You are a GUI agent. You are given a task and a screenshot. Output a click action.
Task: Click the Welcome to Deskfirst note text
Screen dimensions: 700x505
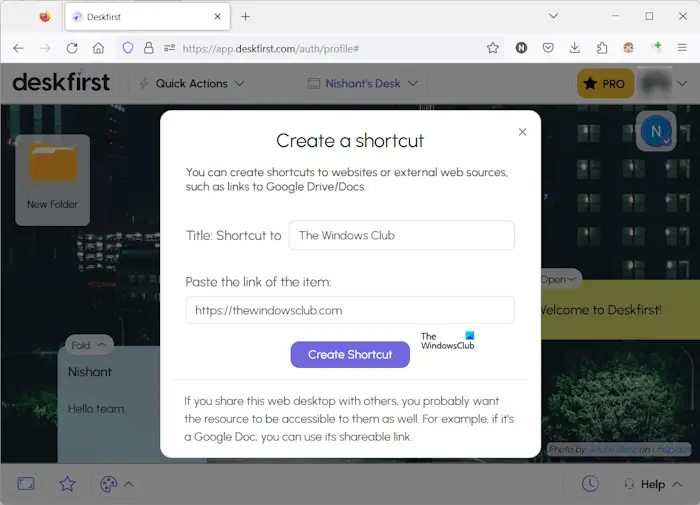point(601,310)
